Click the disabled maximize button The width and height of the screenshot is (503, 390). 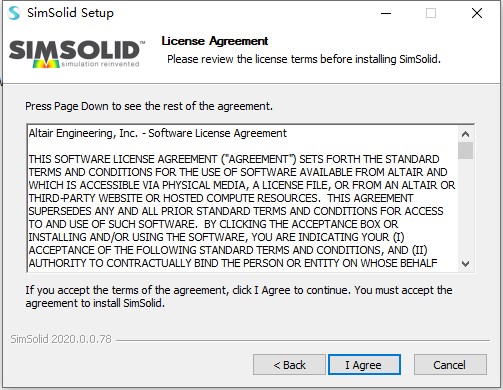coord(431,13)
